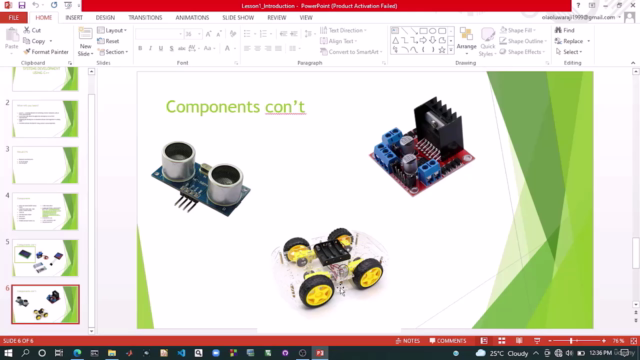Toggle Comments pane in status bar

[448, 341]
